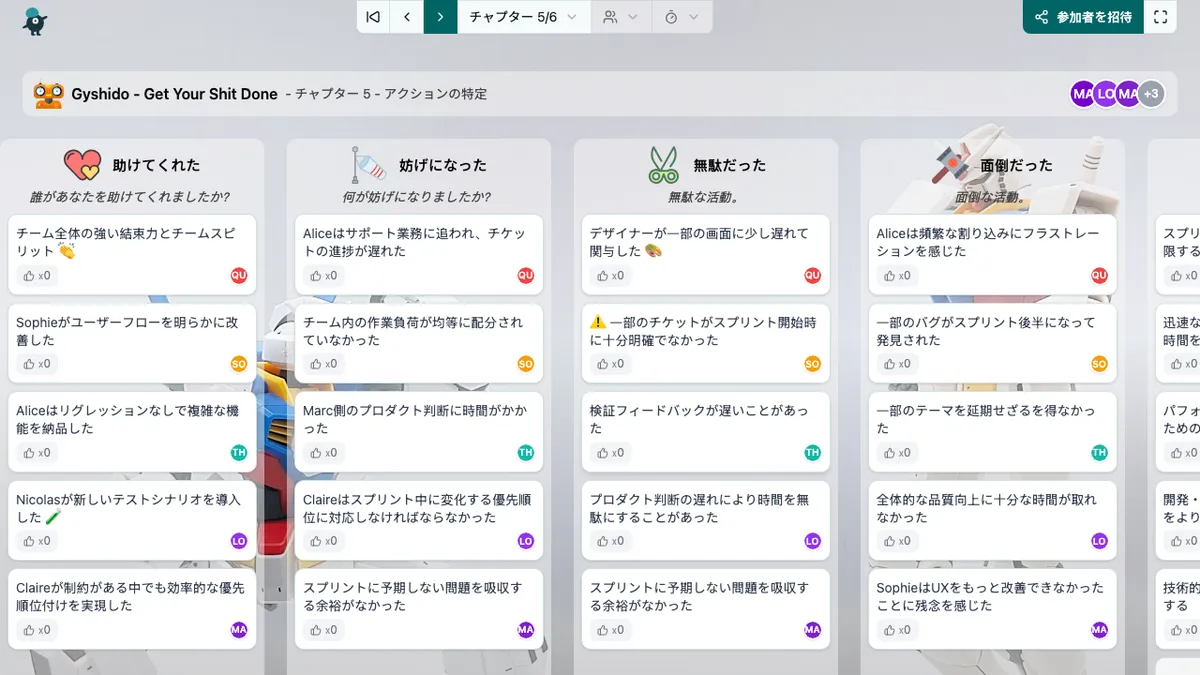Viewport: 1200px width, 675px height.
Task: Jump to first chapter using skip-back icon
Action: pyautogui.click(x=373, y=17)
